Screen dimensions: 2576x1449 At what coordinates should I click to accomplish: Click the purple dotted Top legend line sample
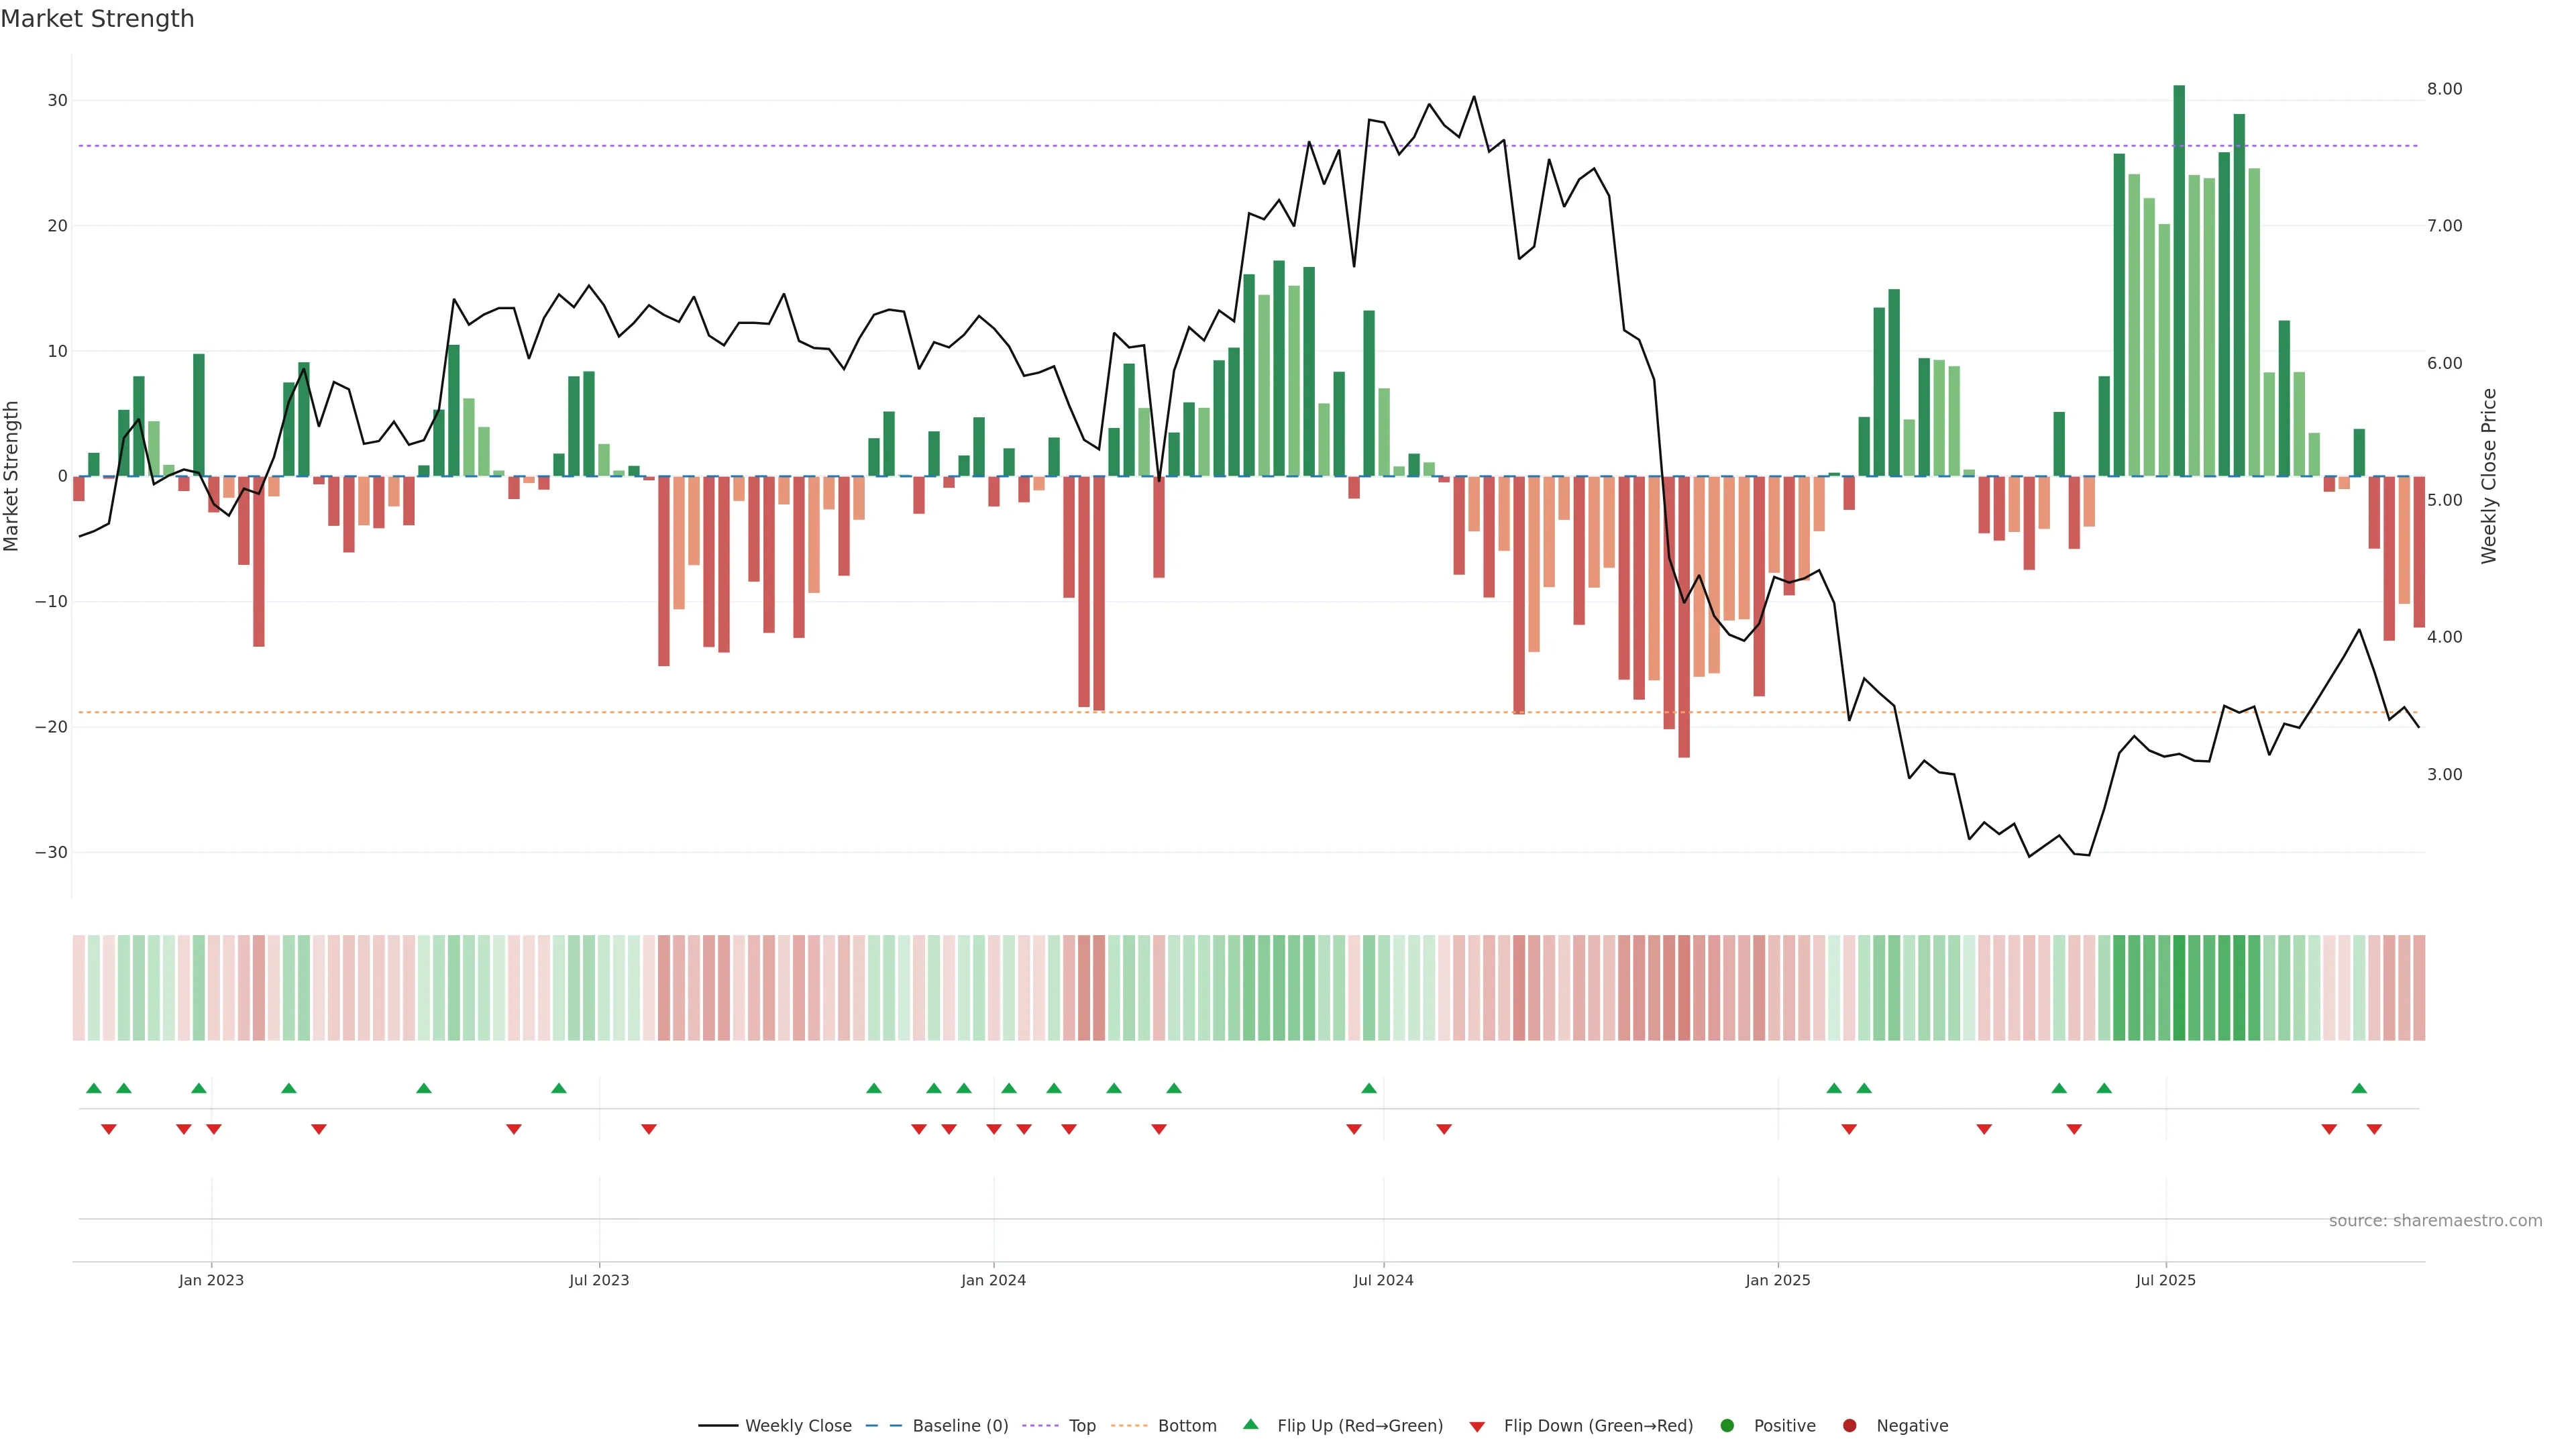[1040, 1426]
